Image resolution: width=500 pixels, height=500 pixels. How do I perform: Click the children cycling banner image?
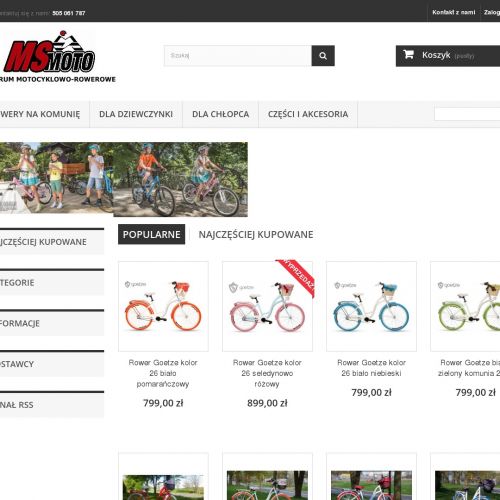124,179
